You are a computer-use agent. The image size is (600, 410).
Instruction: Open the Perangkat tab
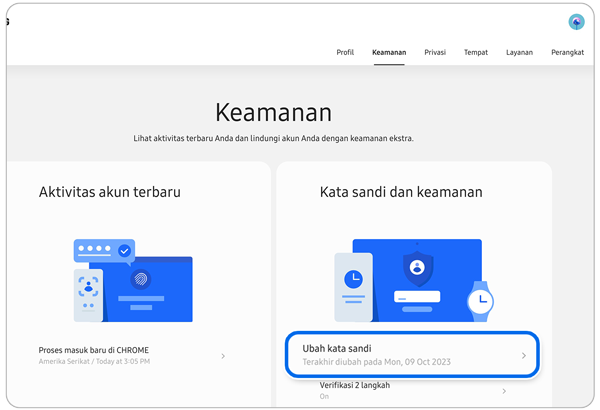[567, 52]
